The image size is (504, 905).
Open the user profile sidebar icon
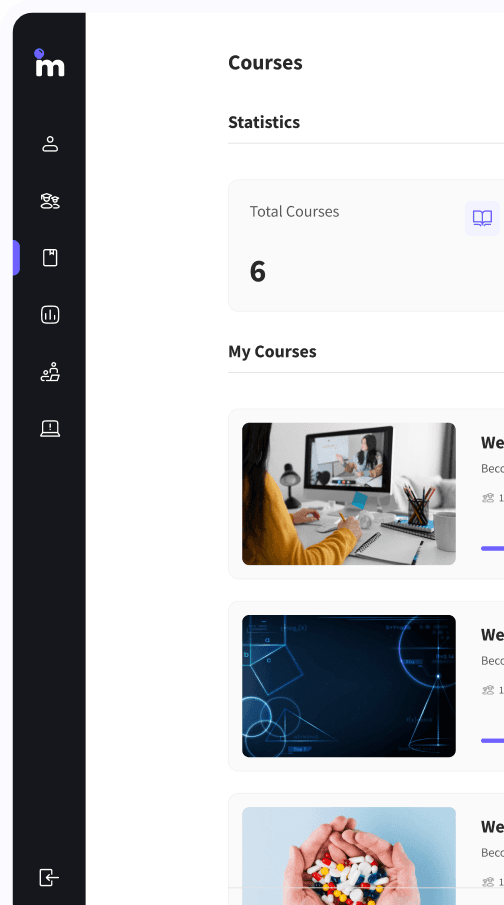(x=50, y=144)
